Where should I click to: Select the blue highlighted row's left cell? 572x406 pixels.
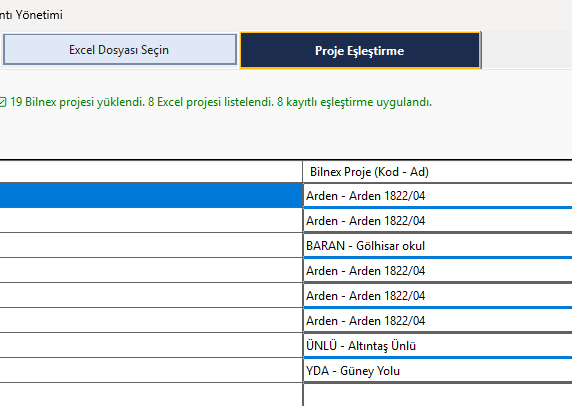click(x=151, y=196)
